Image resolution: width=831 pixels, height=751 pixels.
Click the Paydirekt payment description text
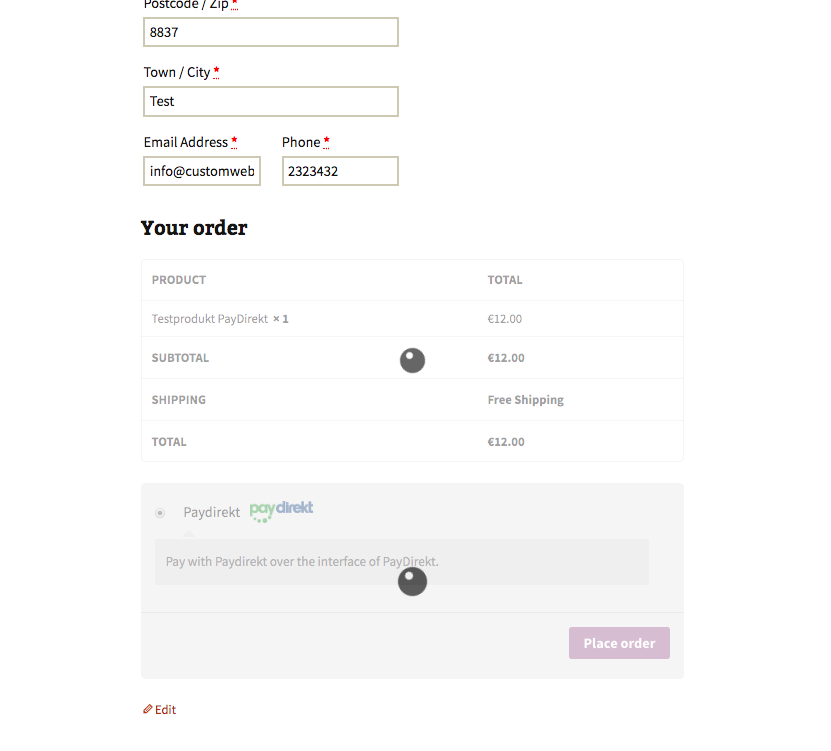tap(302, 562)
